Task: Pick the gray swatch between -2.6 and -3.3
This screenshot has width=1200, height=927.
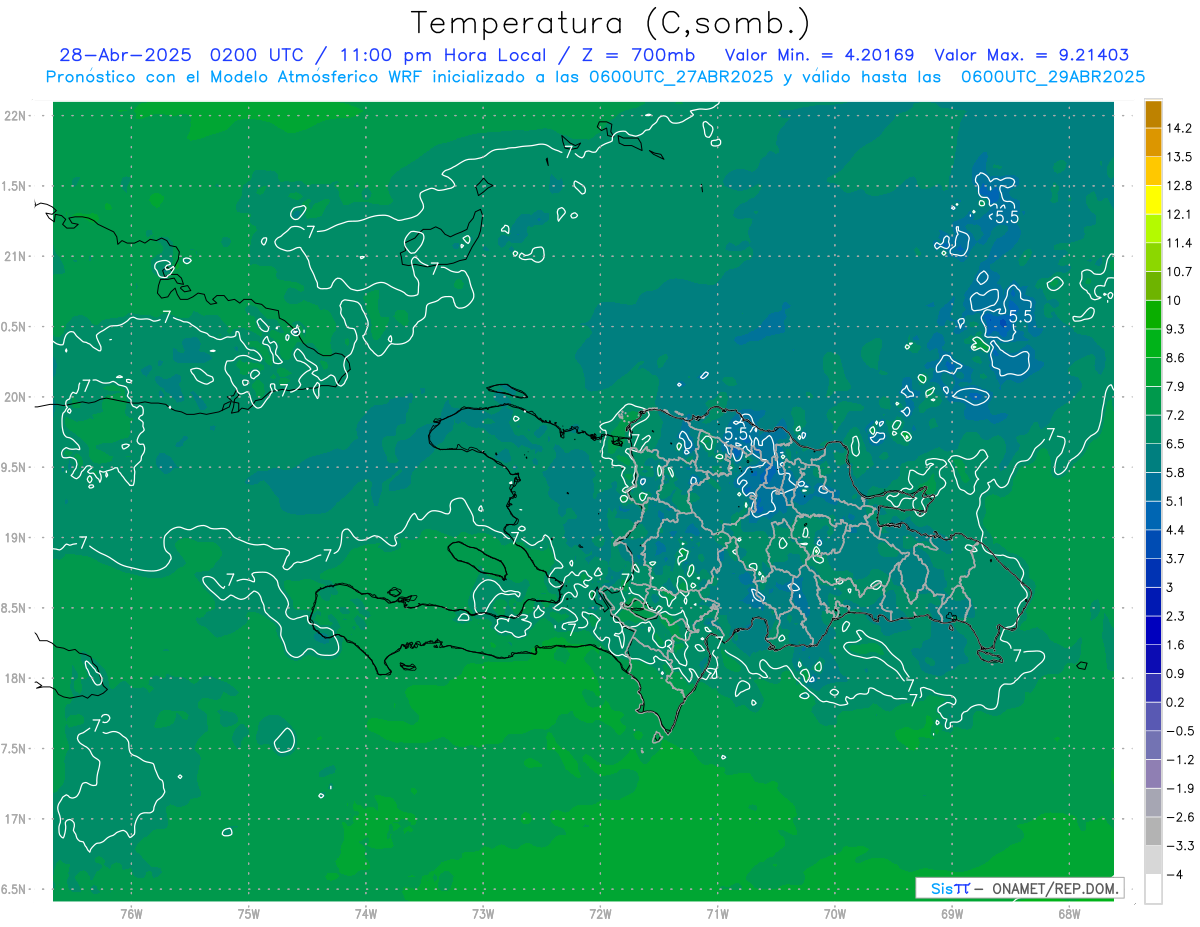Action: pyautogui.click(x=1153, y=832)
